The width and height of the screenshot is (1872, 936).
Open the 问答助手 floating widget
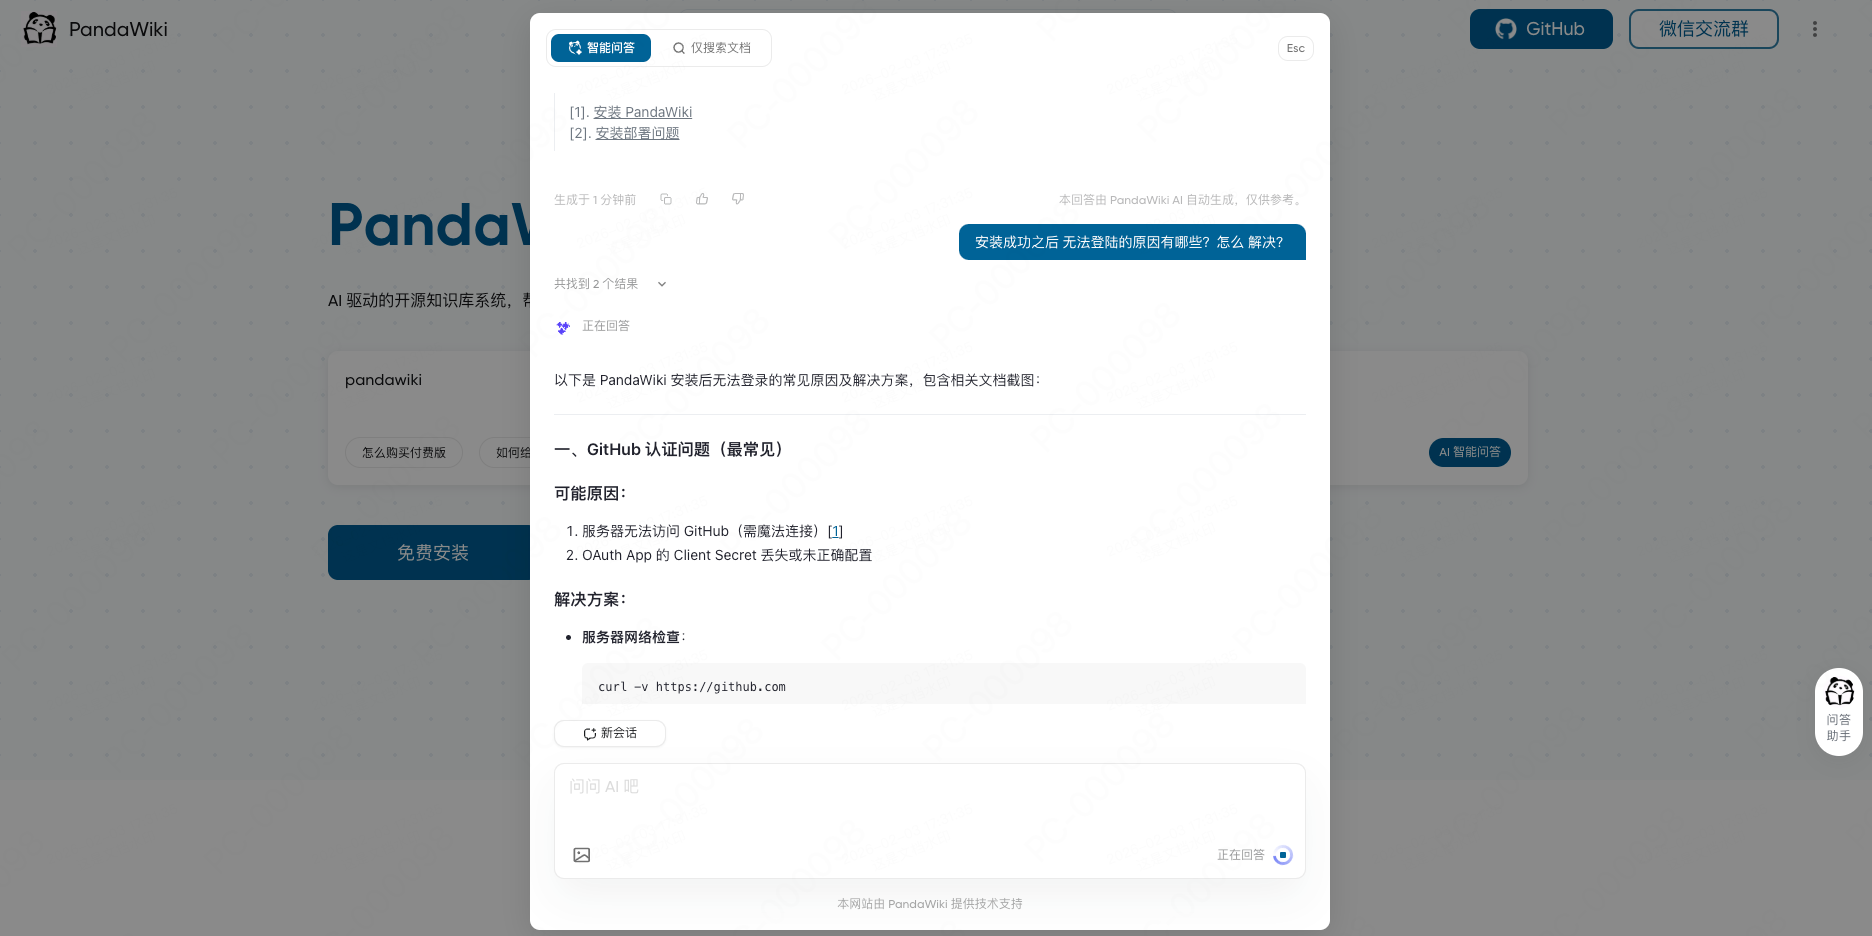(1839, 712)
